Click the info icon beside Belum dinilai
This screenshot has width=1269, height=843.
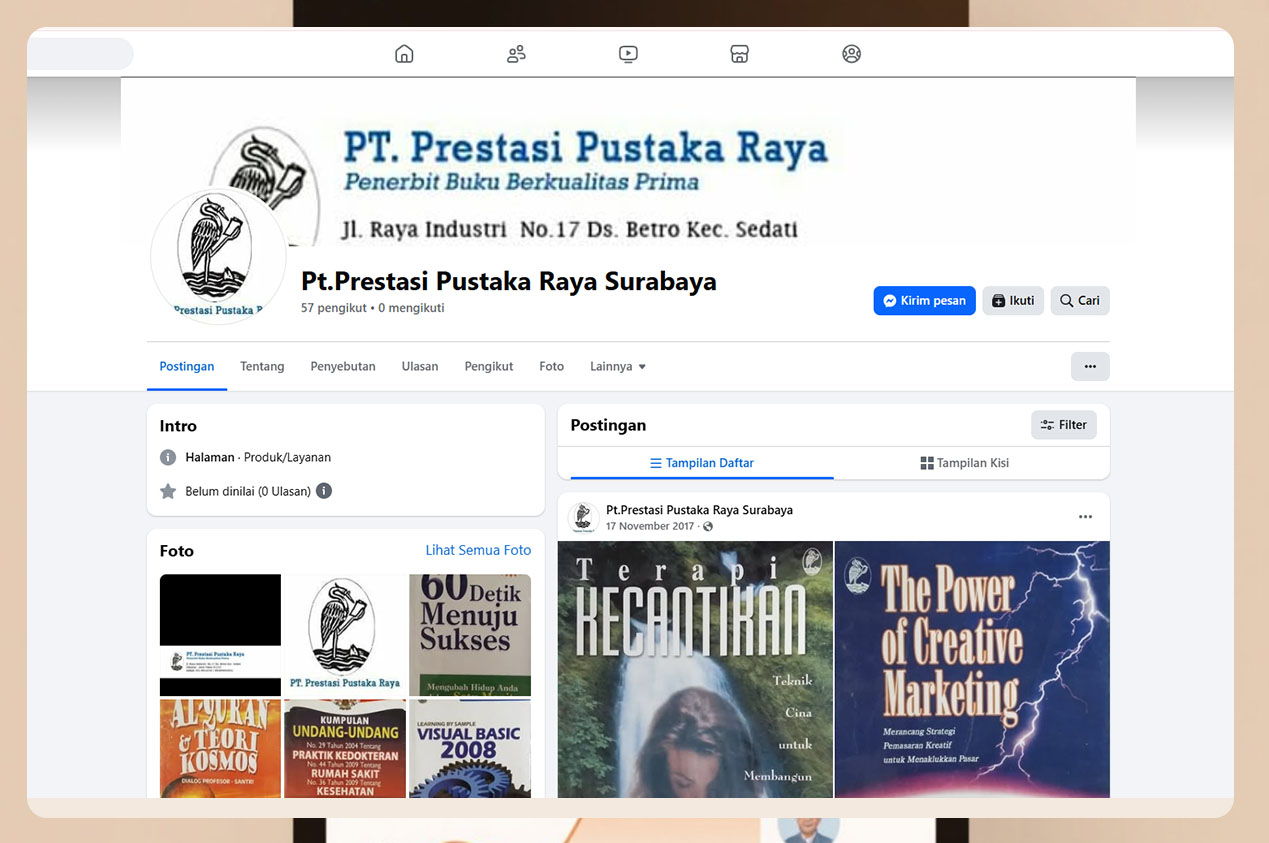pos(324,491)
